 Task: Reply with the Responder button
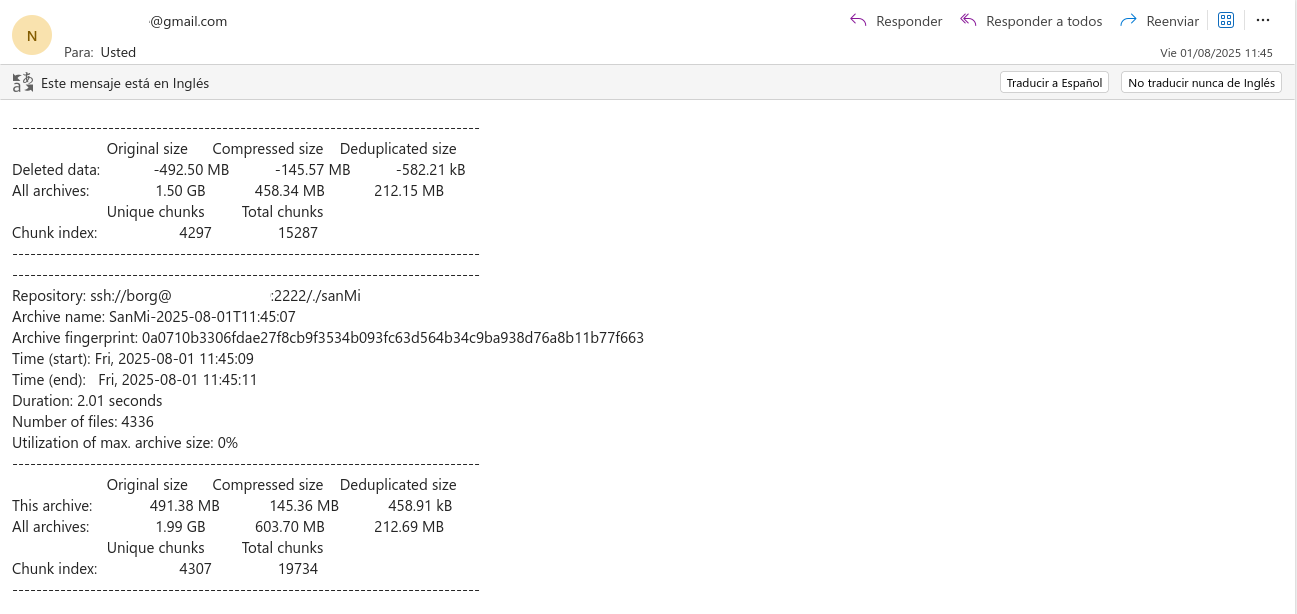tap(896, 21)
